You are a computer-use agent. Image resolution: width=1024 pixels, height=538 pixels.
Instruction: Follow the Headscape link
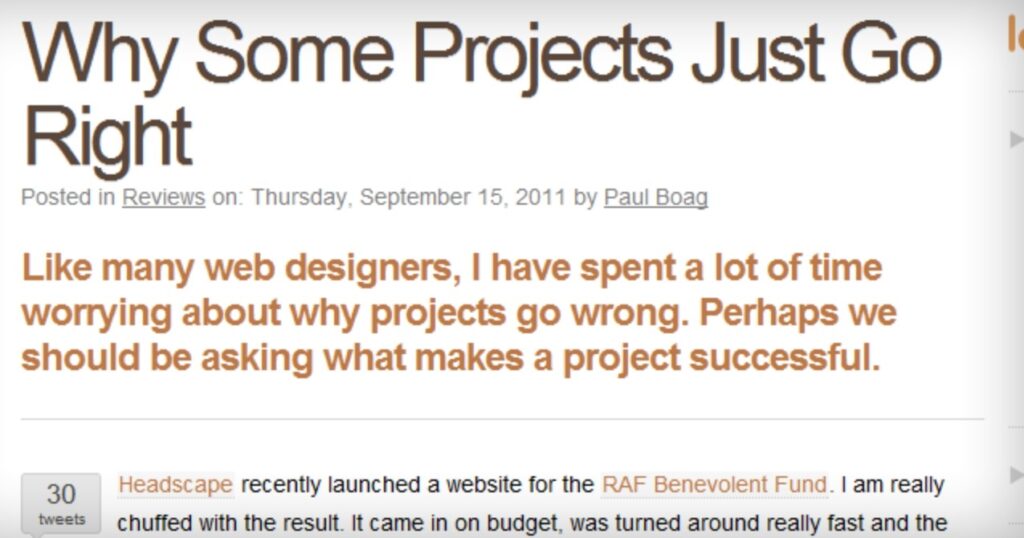click(x=176, y=485)
